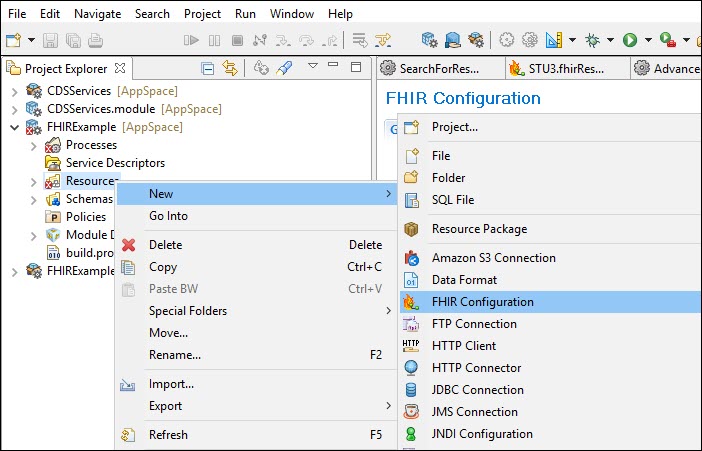The image size is (702, 451).
Task: Click the Debug bug icon
Action: [593, 40]
